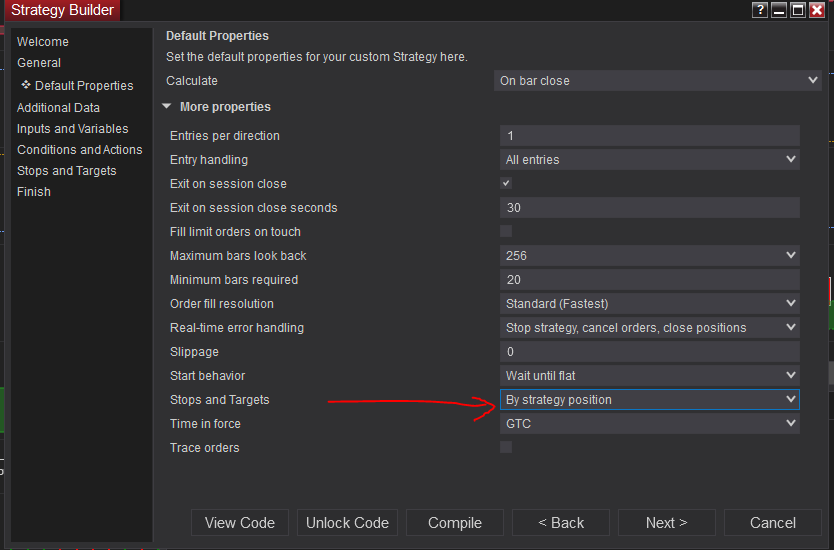The width and height of the screenshot is (834, 550).
Task: Go to the Additional Data page
Action: pyautogui.click(x=58, y=108)
